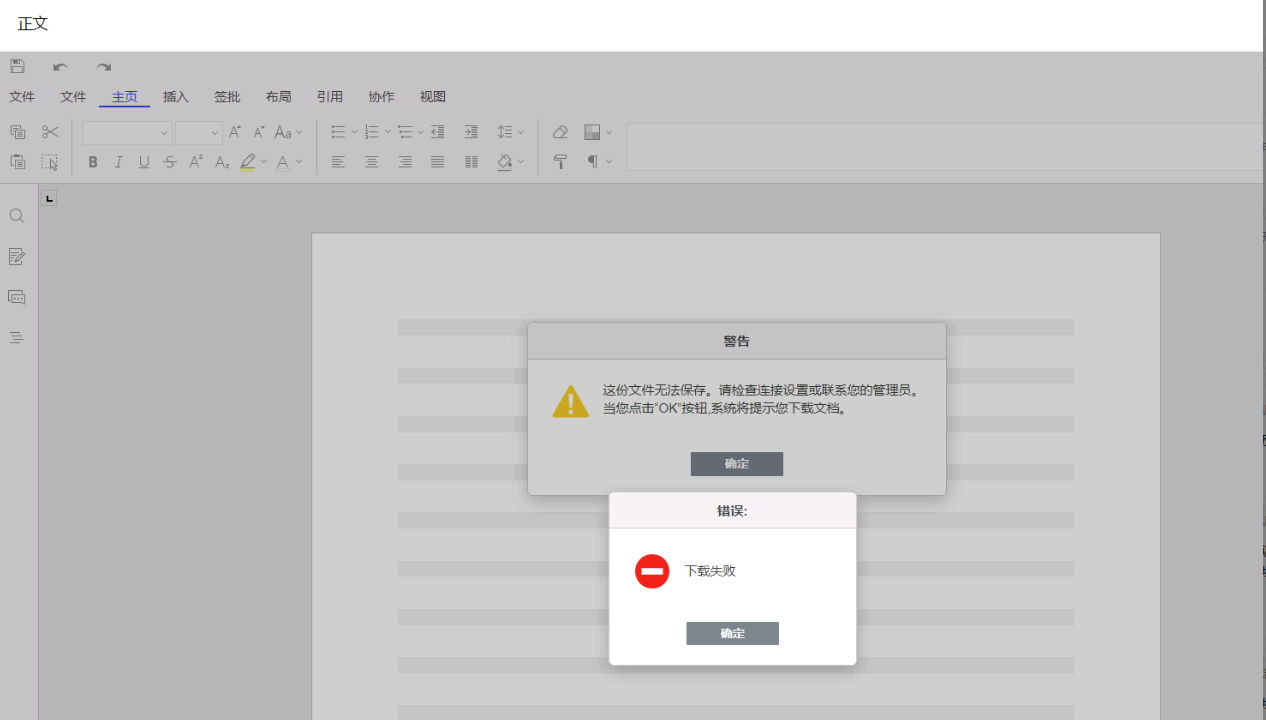Viewport: 1266px width, 720px height.
Task: Select the scissors cut icon
Action: (x=50, y=132)
